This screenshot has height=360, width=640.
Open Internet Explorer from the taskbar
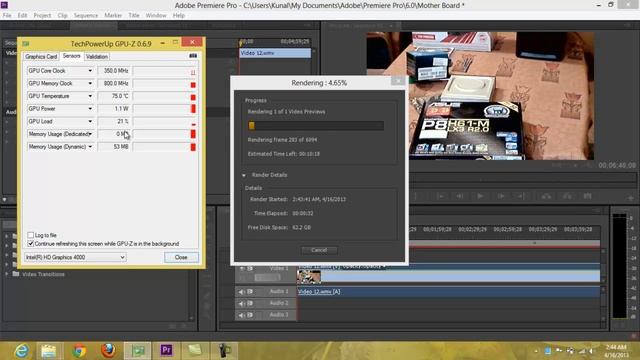(21, 351)
